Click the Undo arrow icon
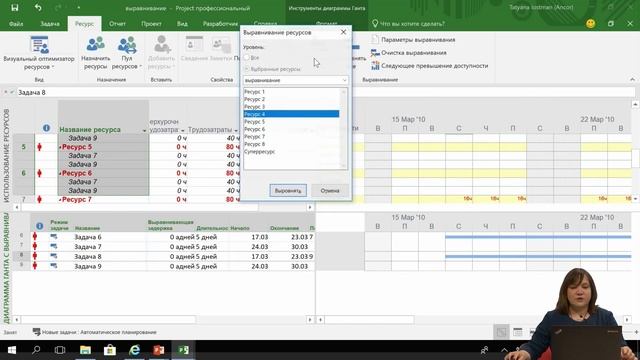The image size is (640, 360). point(38,7)
